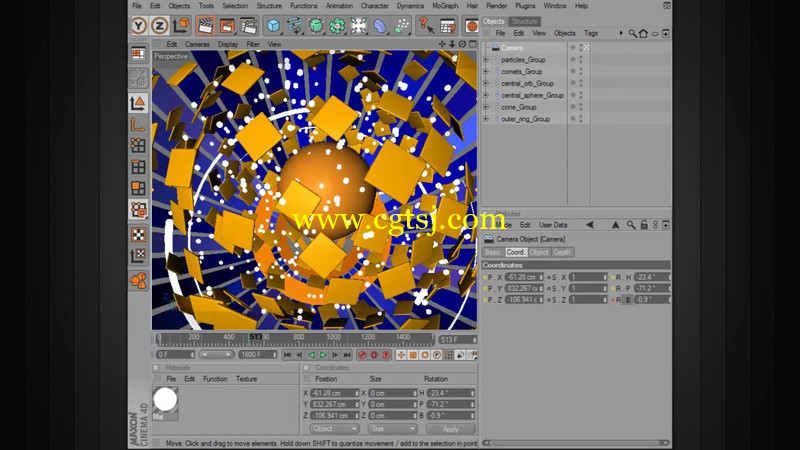Open the particle emitter icon
800x450 pixels.
[402, 26]
